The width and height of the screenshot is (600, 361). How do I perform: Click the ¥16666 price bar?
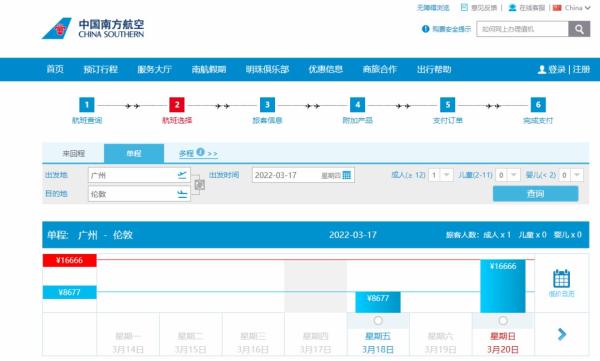click(503, 286)
